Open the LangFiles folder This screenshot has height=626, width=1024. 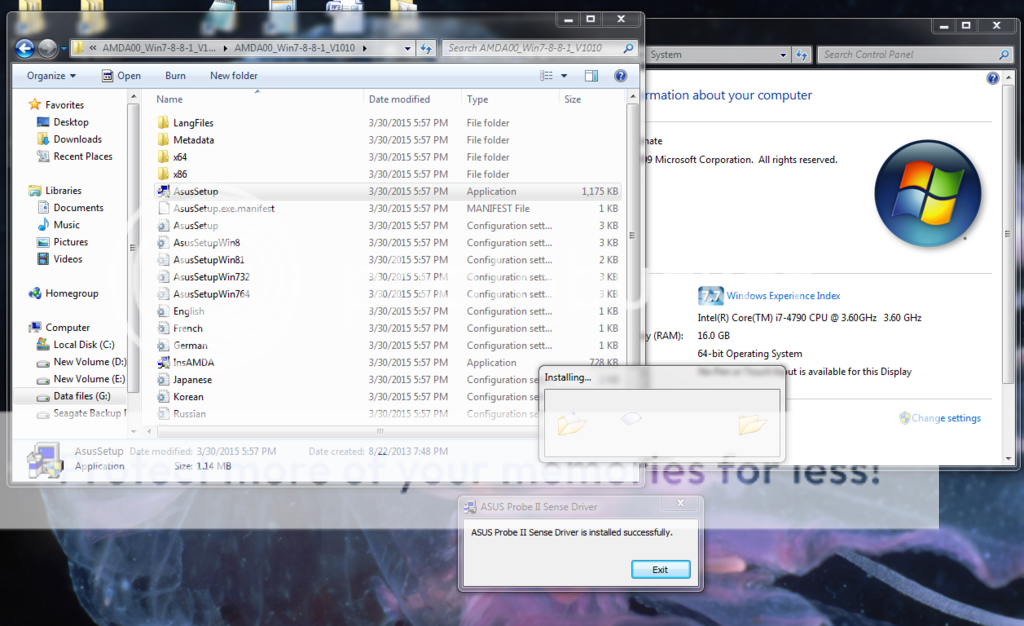193,123
